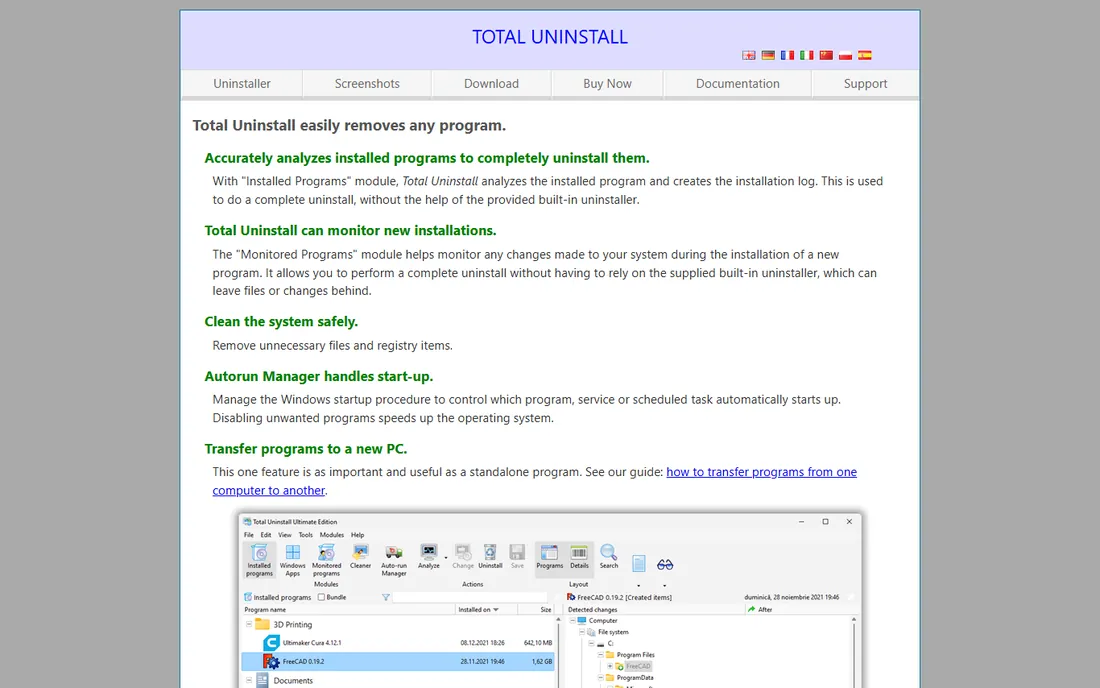Screen dimensions: 1100x688
Task: Click the '08.12.2021 18:26' install date cell
Action: (483, 642)
